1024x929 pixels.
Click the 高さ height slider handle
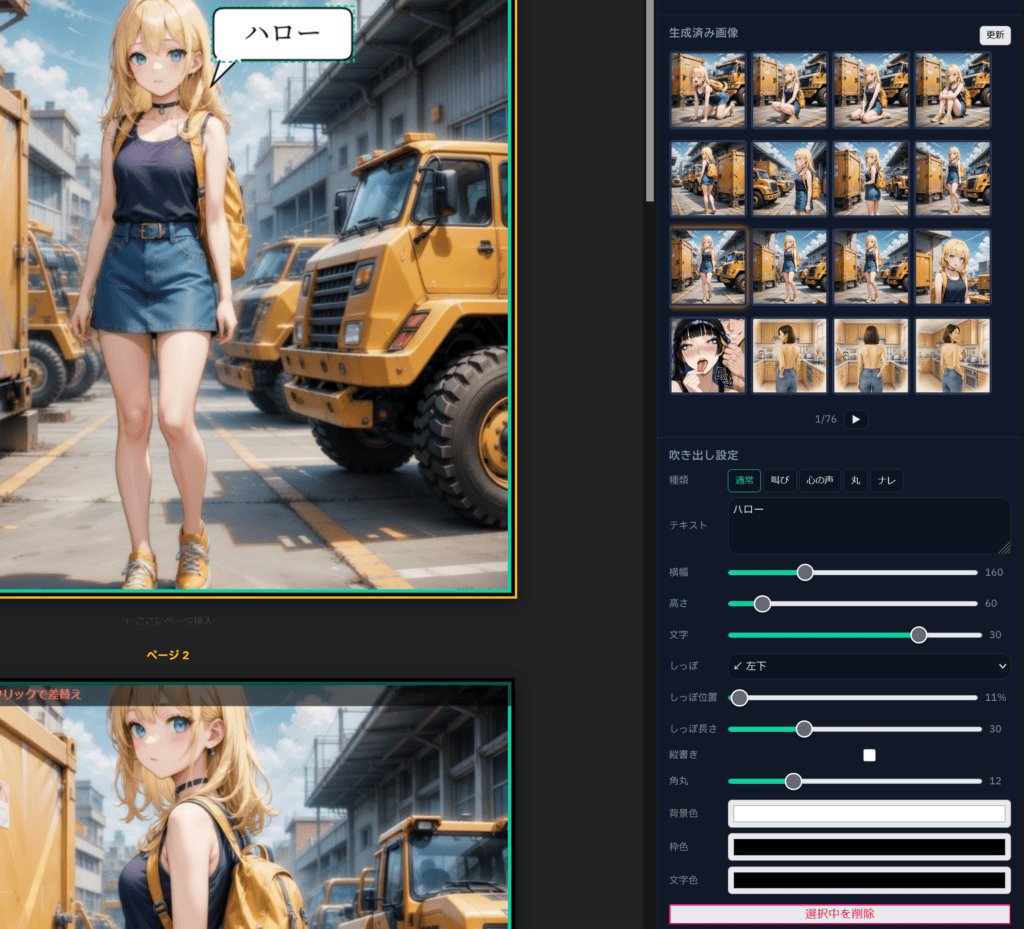[x=762, y=604]
